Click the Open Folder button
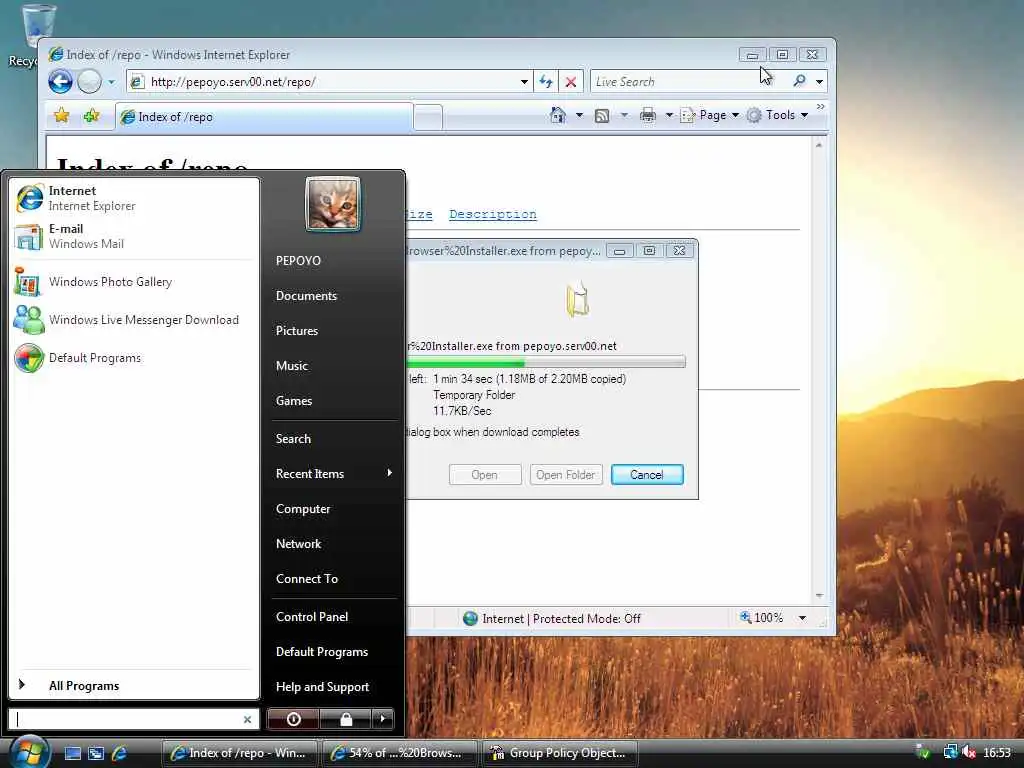 (x=565, y=475)
